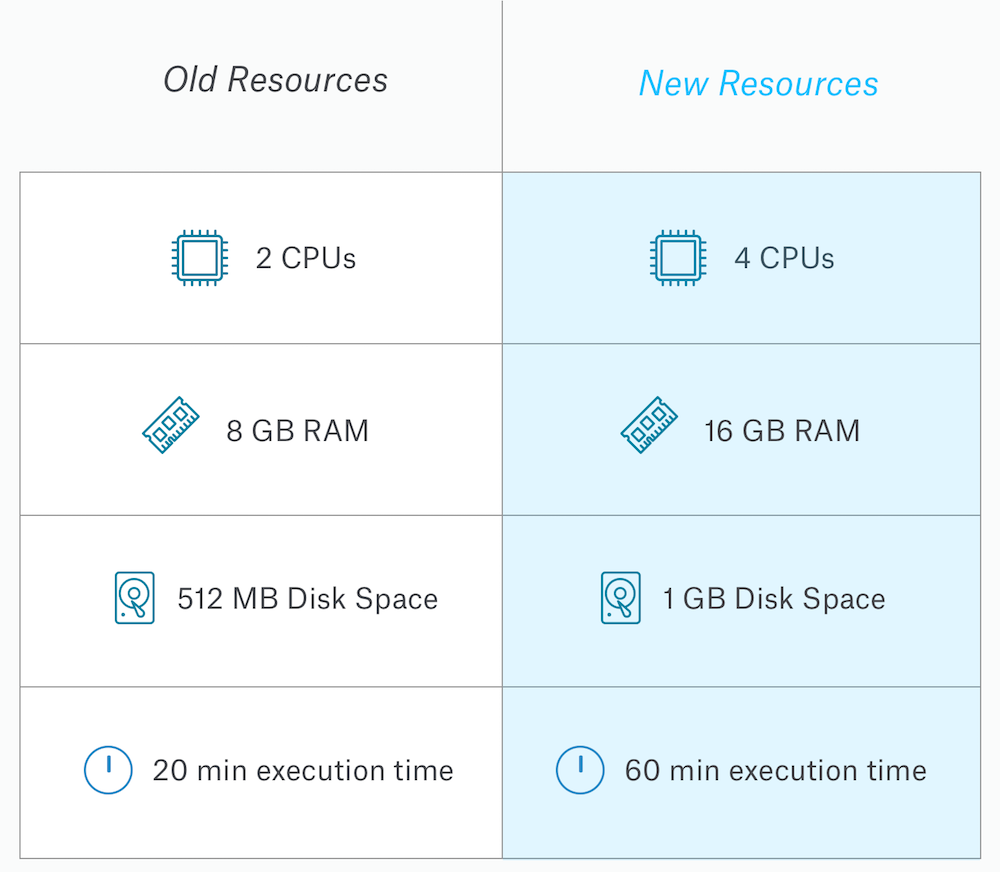The width and height of the screenshot is (1000, 872).
Task: Click the clock icon beside 60 min execution time
Action: (580, 770)
